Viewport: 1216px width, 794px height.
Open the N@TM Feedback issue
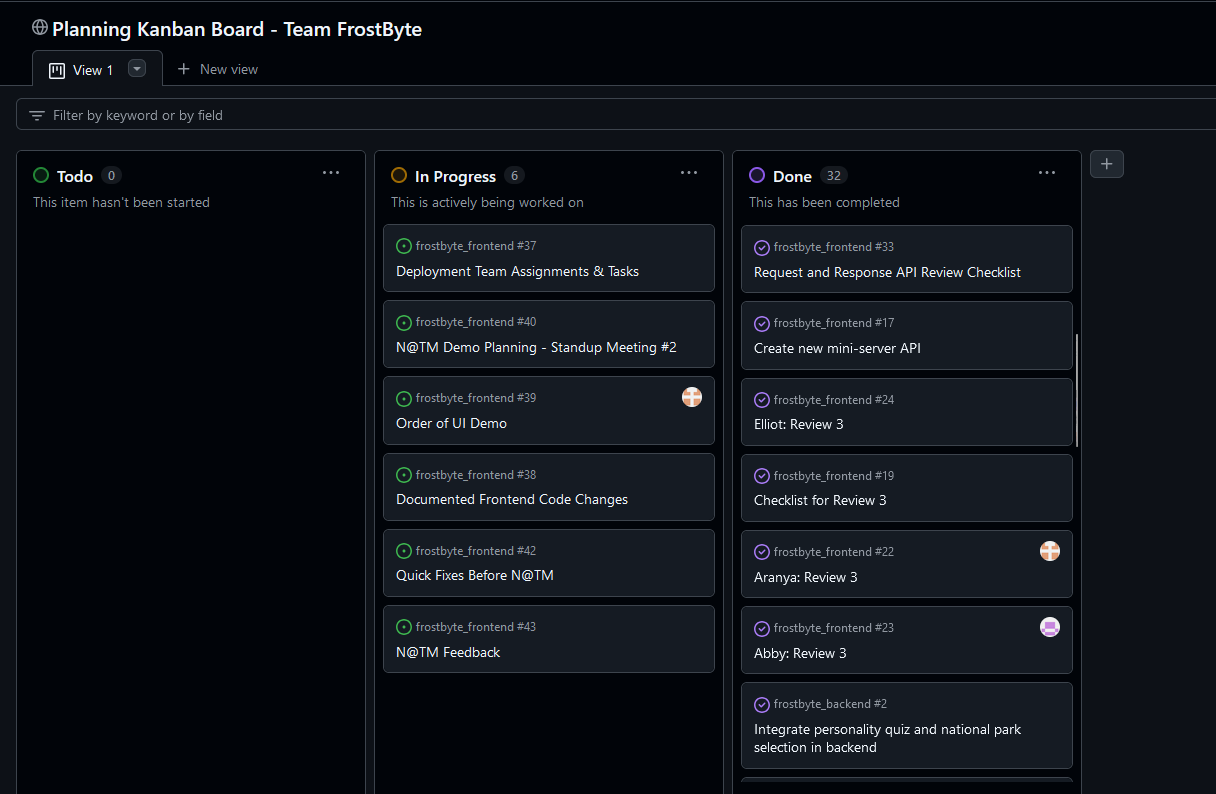point(448,652)
